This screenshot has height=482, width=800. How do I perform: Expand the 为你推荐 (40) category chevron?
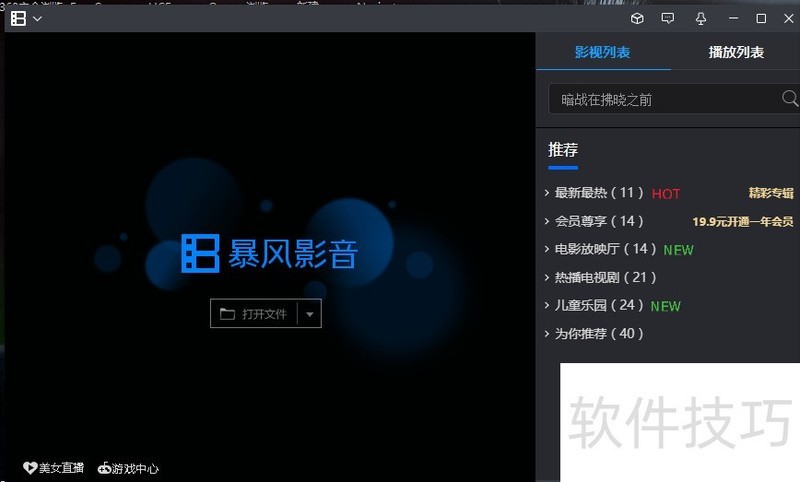[546, 334]
